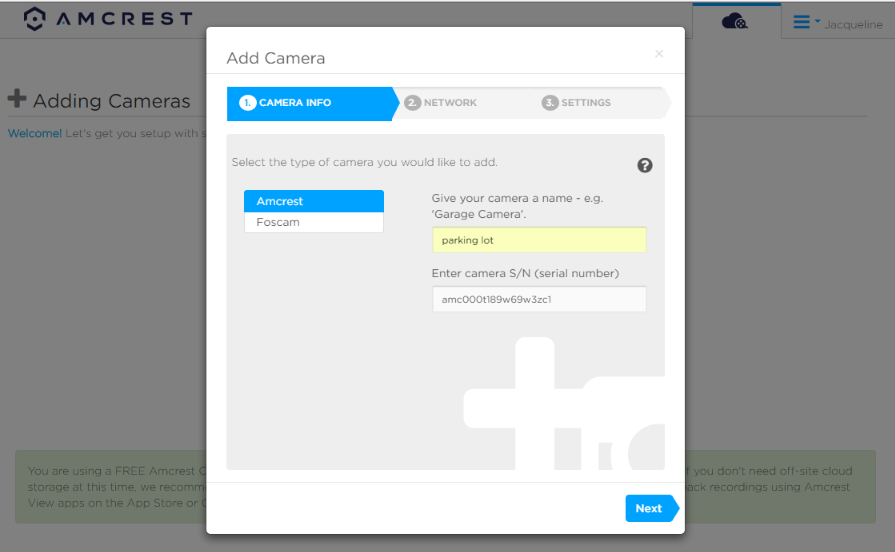Open the cloud camera icon tab
Screen dimensions: 895x552
(735, 22)
